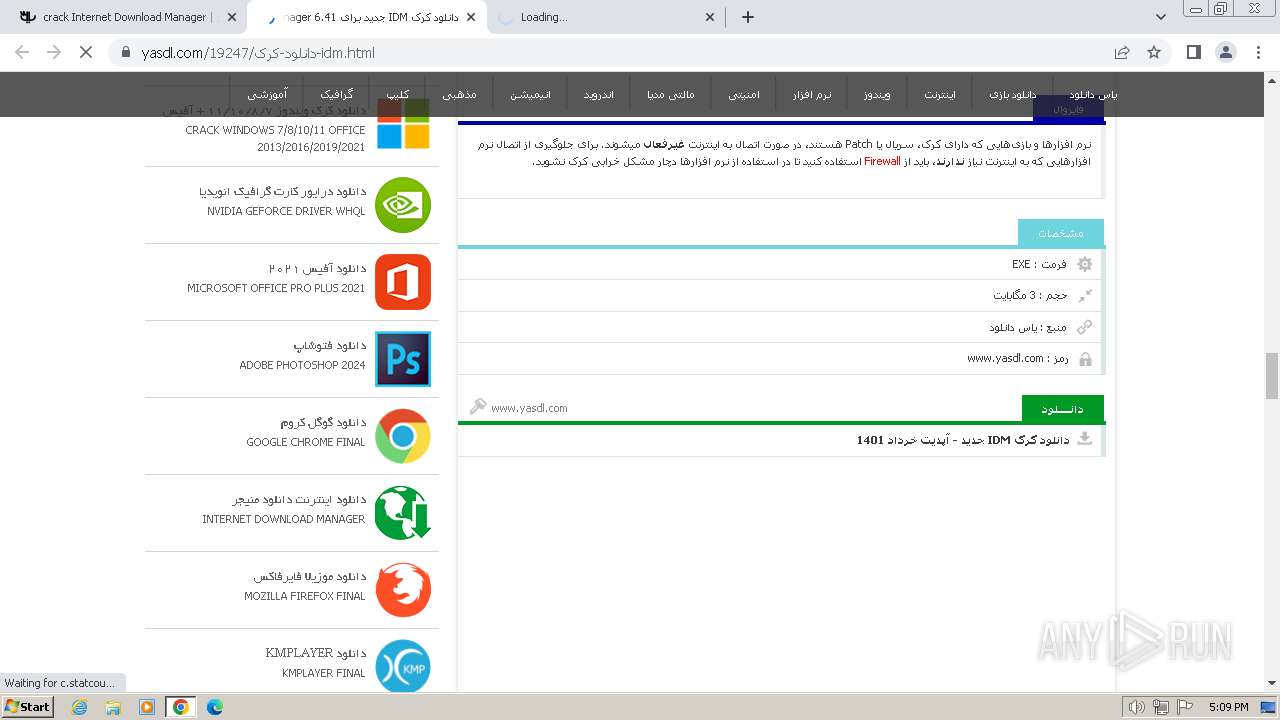Open the tab search dropdown arrow
The image size is (1280, 720).
point(1161,17)
